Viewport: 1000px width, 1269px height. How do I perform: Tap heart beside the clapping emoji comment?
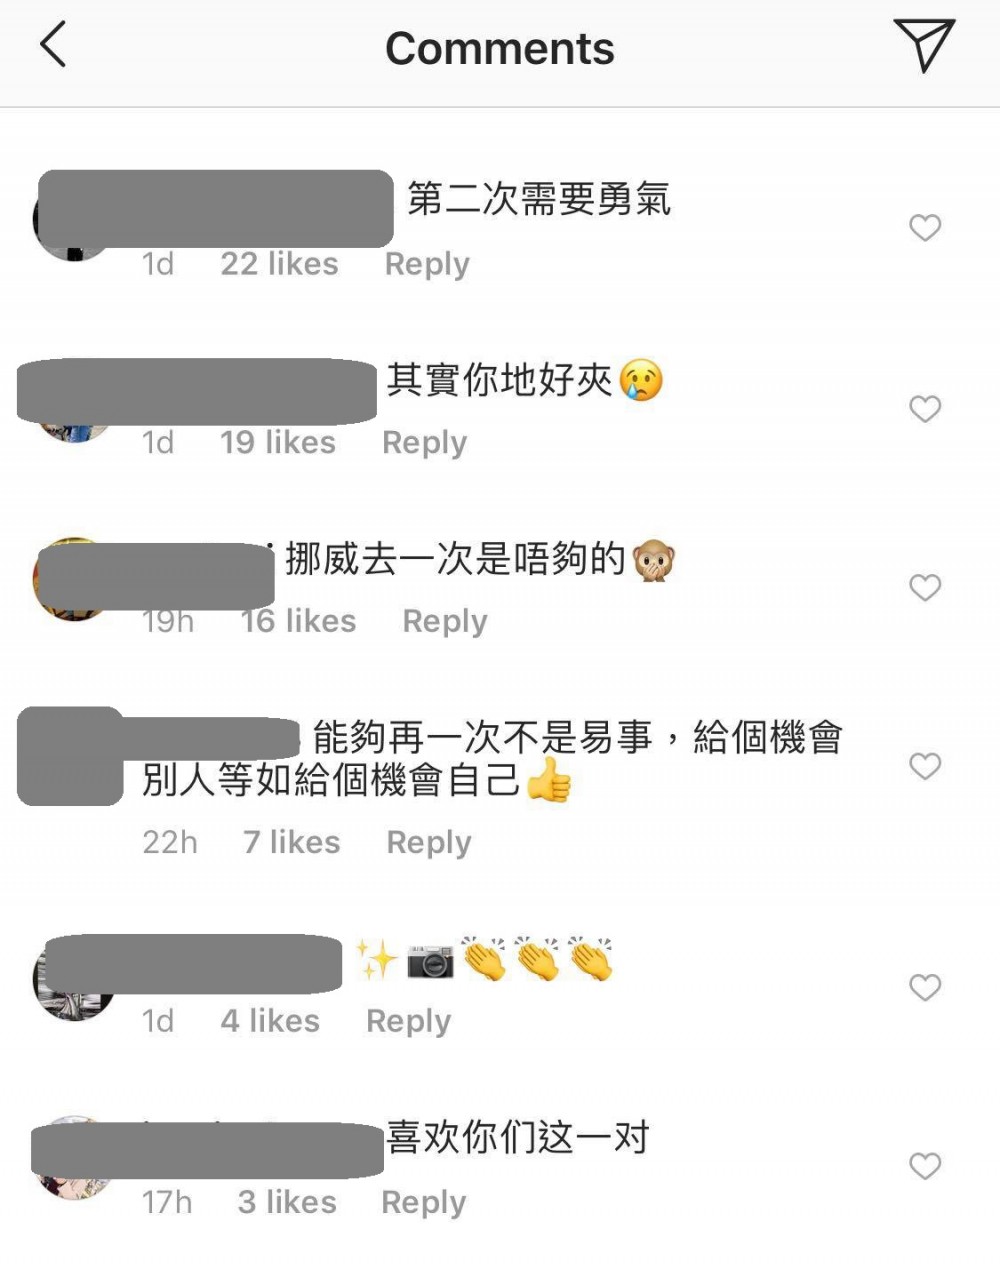pos(925,988)
